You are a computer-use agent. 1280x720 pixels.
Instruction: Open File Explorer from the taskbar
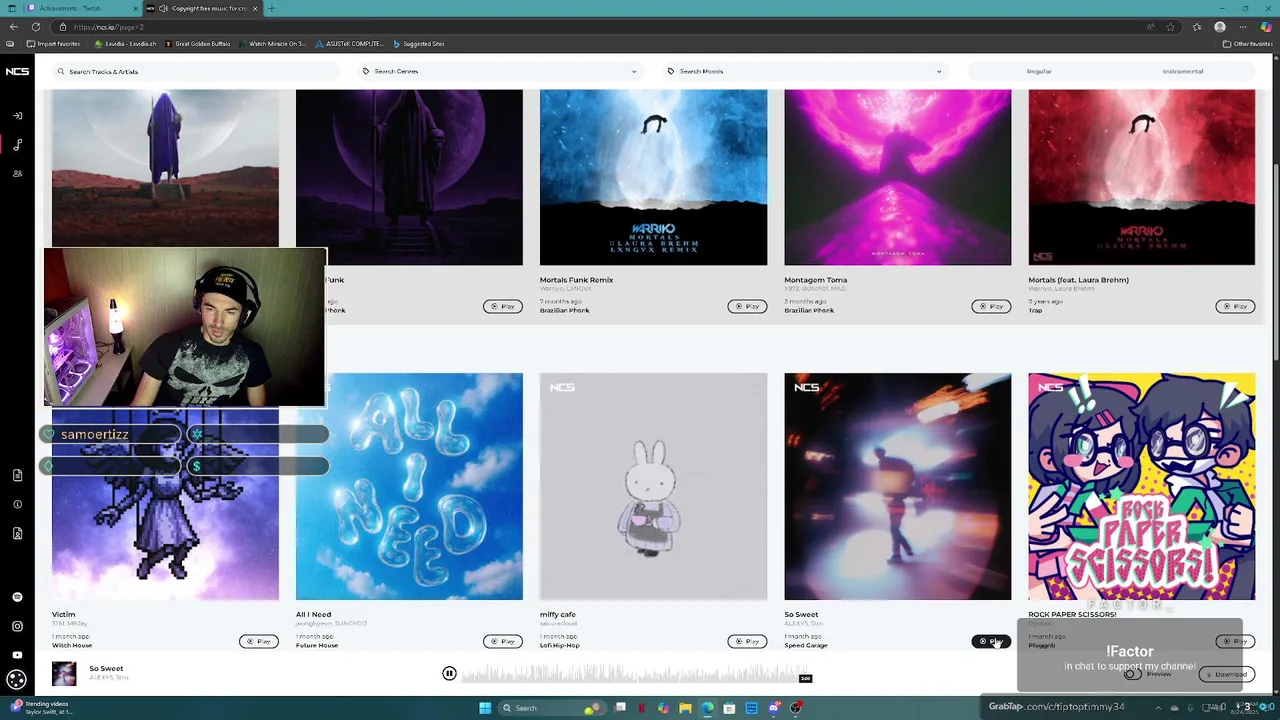click(x=685, y=708)
